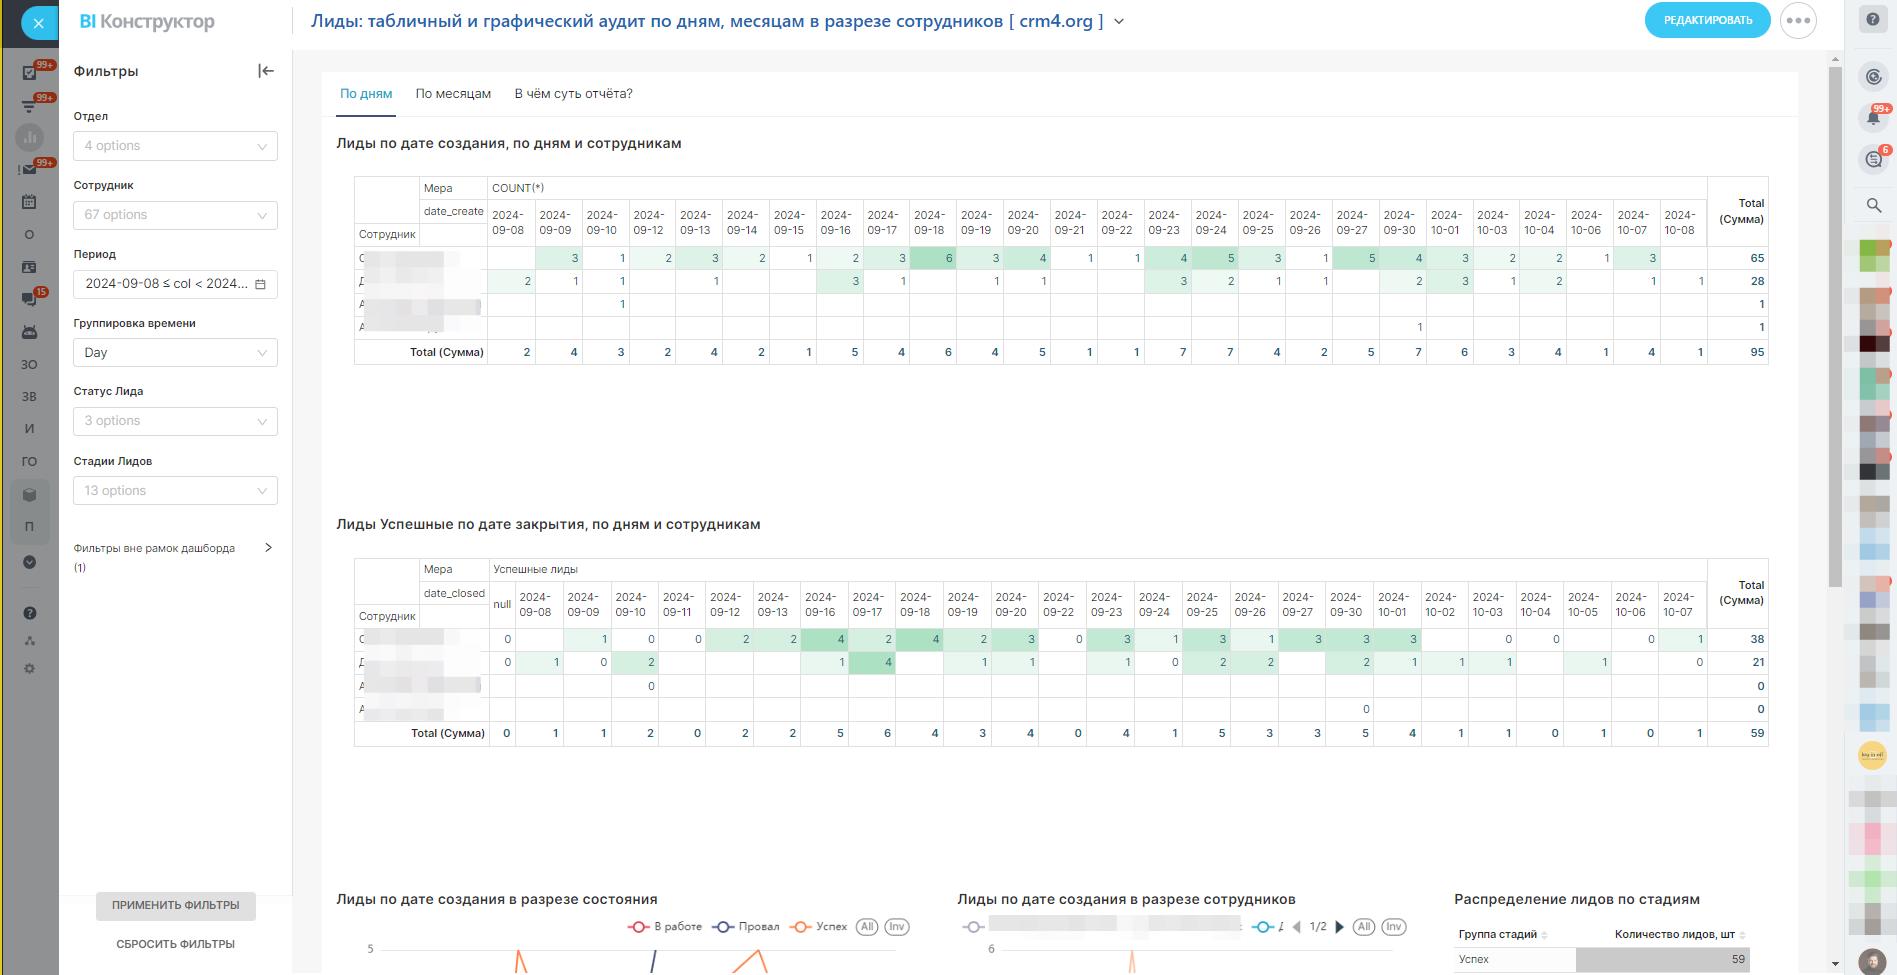This screenshot has width=1897, height=975.
Task: Open the question mark help icon in left sidebar
Action: 30,613
